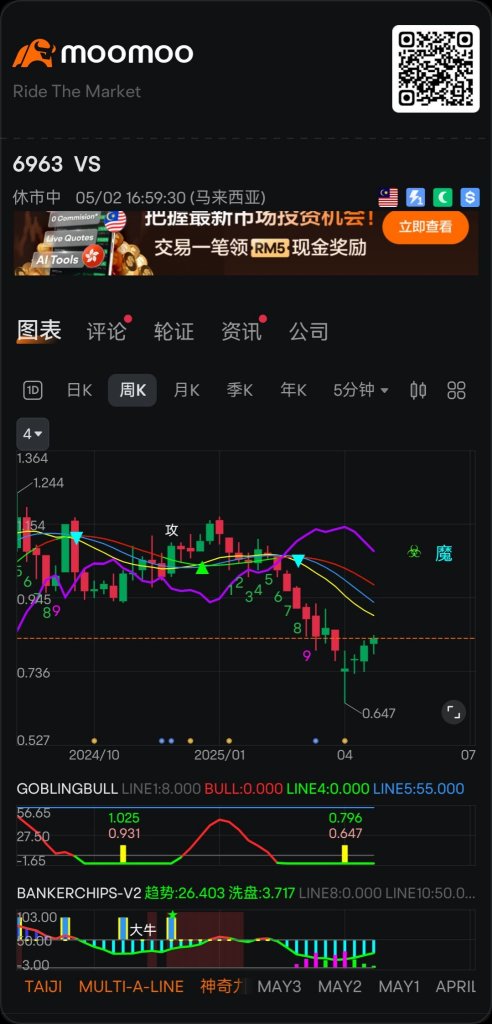The width and height of the screenshot is (492, 1024).
Task: Select the 神奇九 indicator tab
Action: point(222,986)
